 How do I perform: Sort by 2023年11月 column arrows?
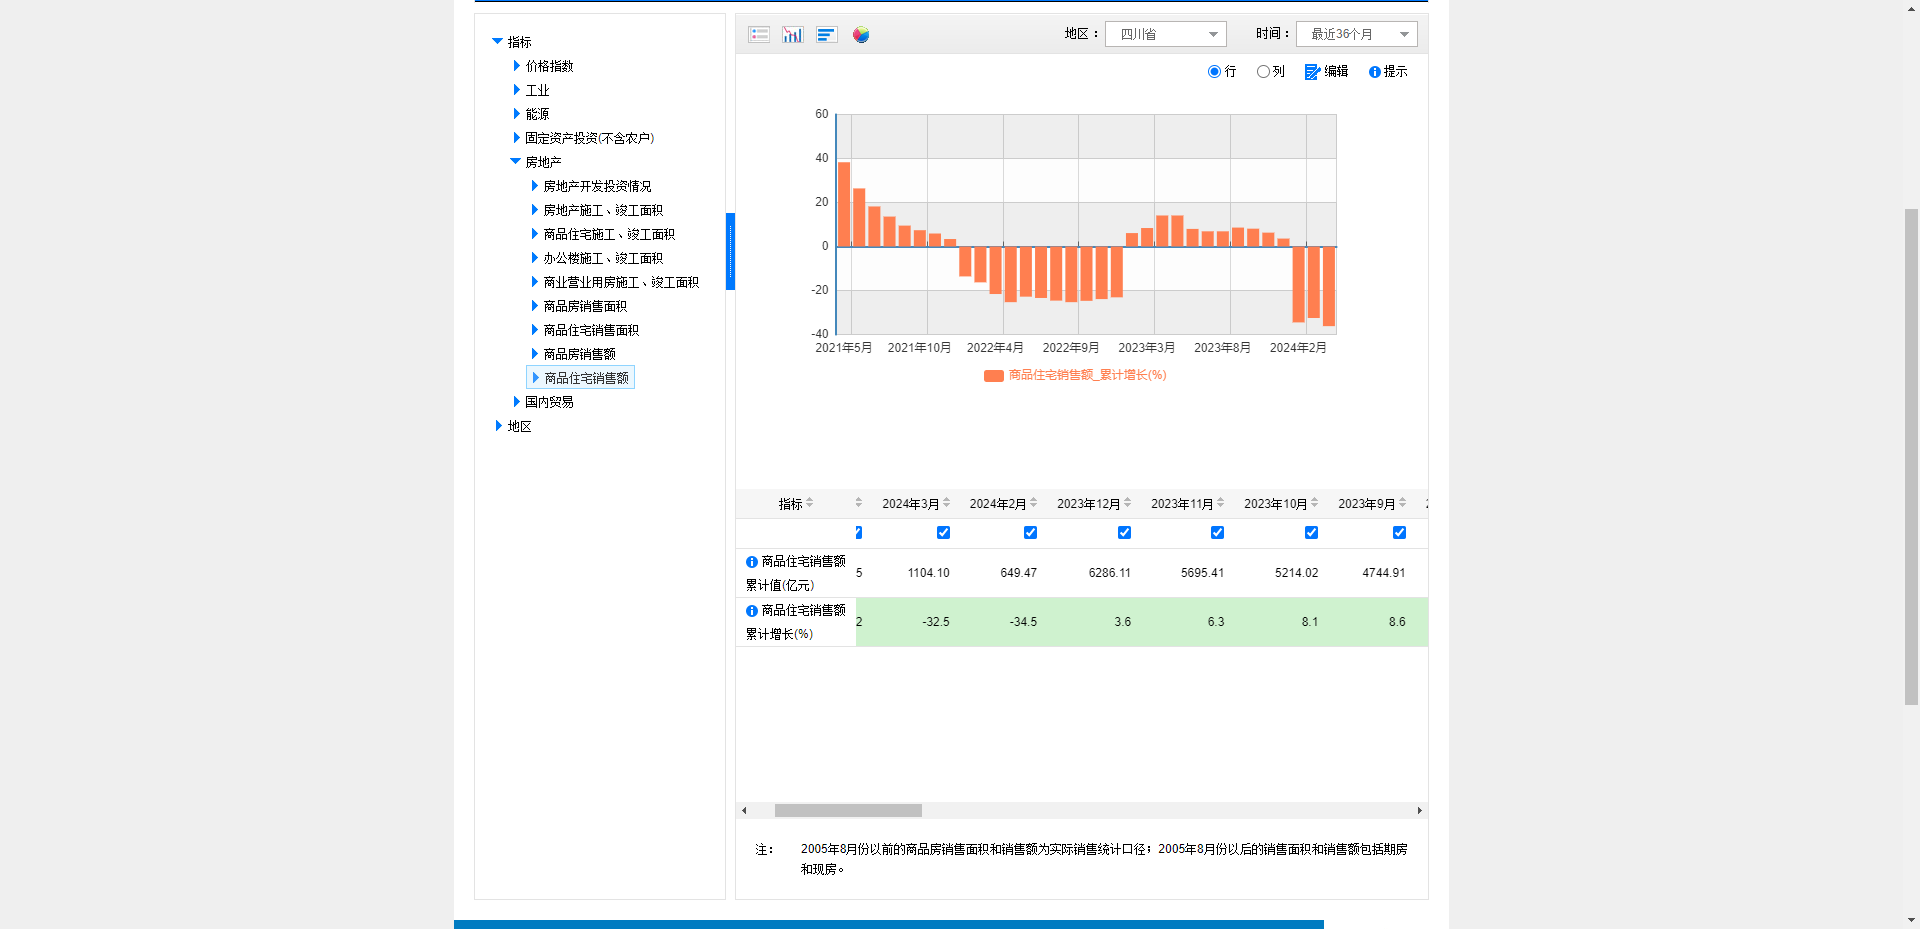pyautogui.click(x=1220, y=503)
